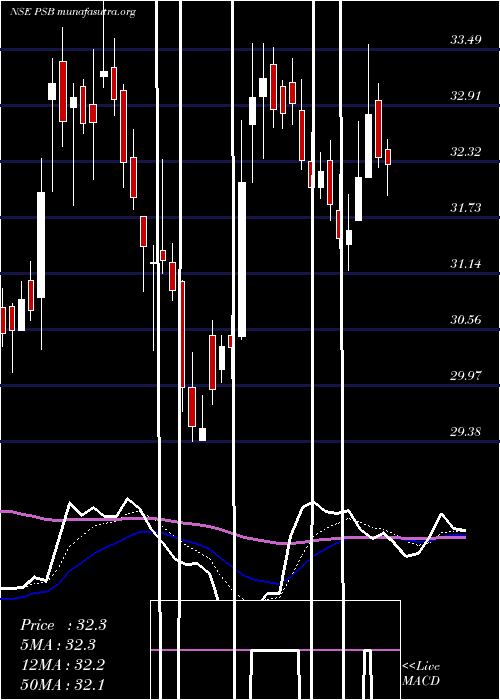This screenshot has width=500, height=700.
Task: Click the <<Live MACD label
Action: coord(421,674)
